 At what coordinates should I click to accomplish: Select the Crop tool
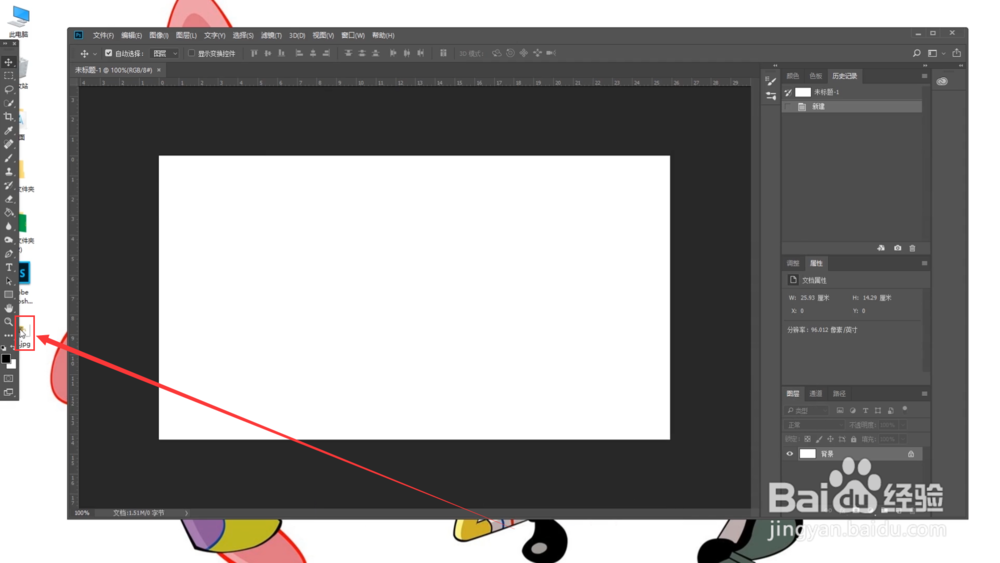[8, 117]
